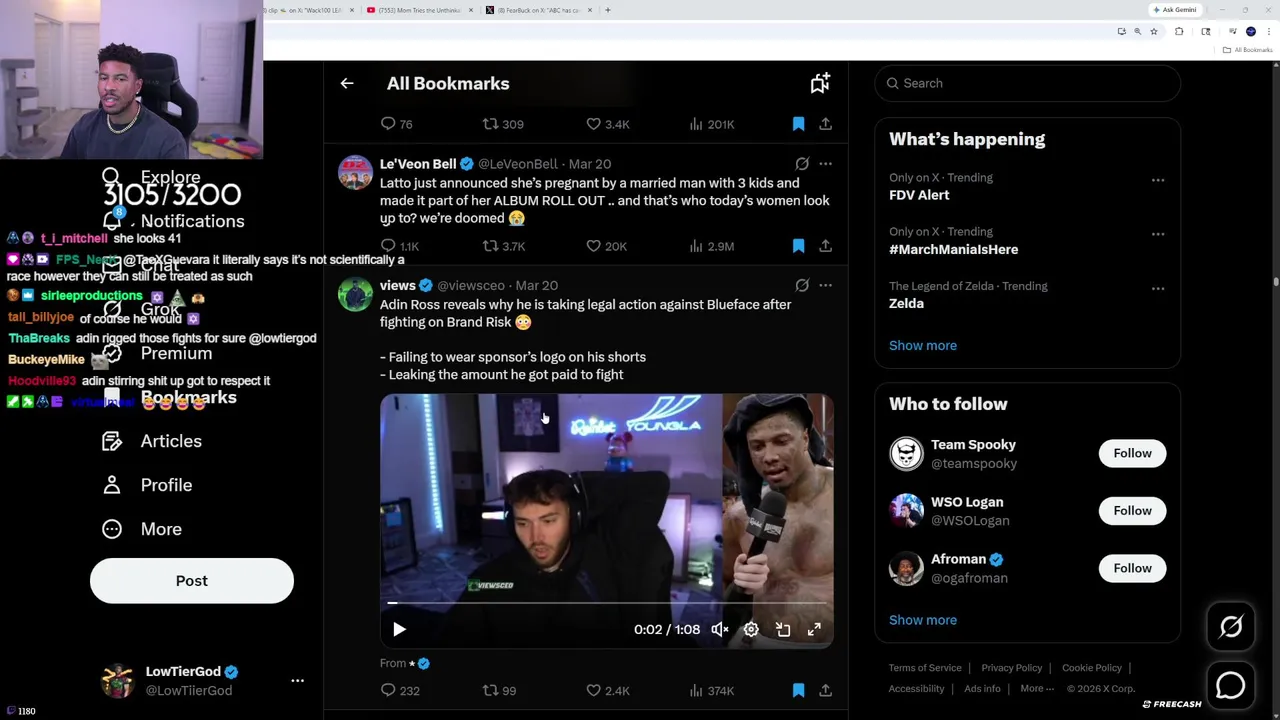Unmute the Adin Ross video
The width and height of the screenshot is (1280, 720).
point(720,630)
